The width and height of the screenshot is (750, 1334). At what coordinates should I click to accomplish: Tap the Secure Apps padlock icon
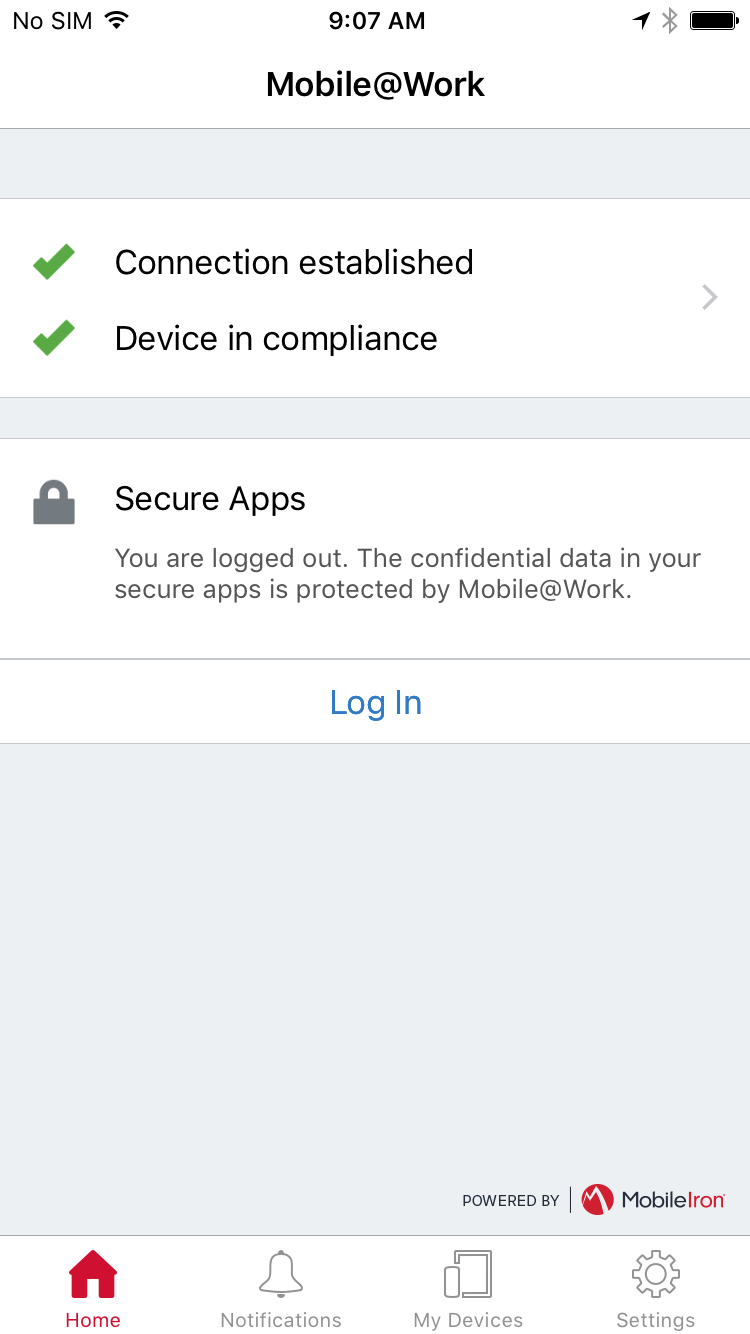[x=54, y=503]
